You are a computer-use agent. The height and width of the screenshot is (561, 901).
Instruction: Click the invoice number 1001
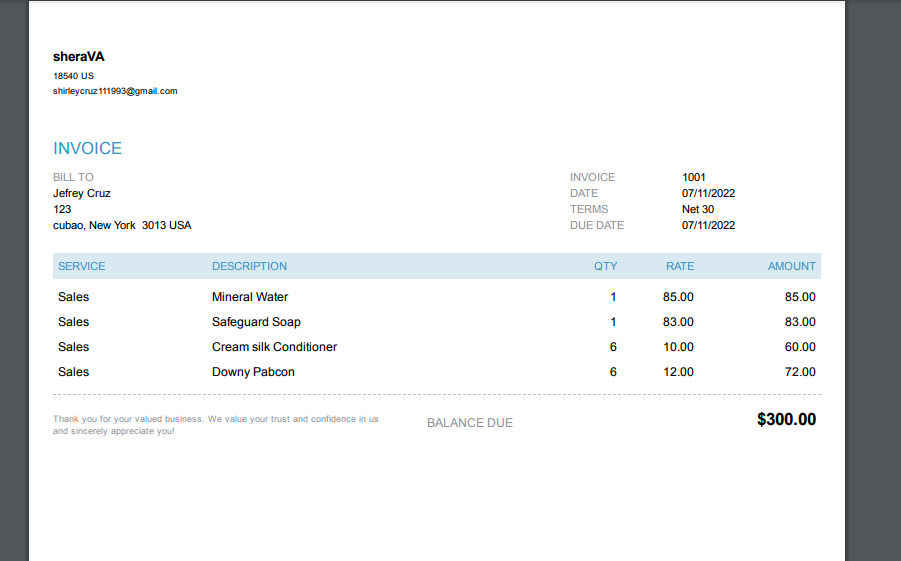(x=694, y=177)
